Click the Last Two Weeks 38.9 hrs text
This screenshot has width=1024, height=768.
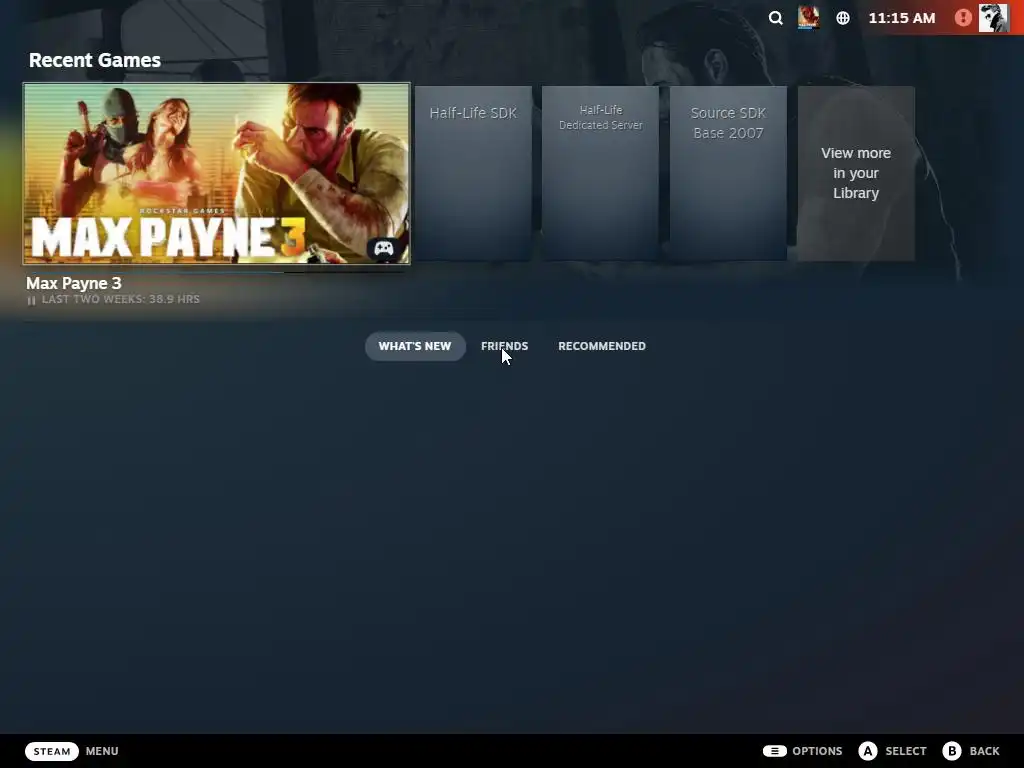coord(121,299)
